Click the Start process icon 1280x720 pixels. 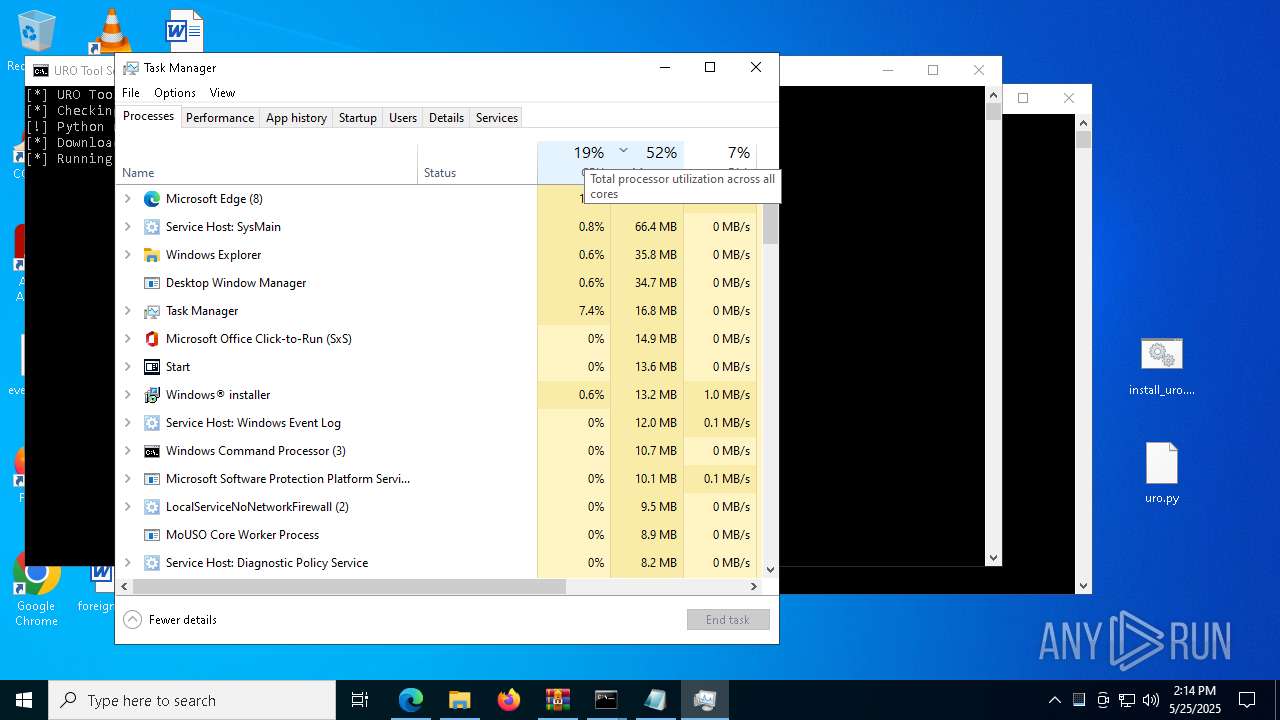pyautogui.click(x=152, y=367)
